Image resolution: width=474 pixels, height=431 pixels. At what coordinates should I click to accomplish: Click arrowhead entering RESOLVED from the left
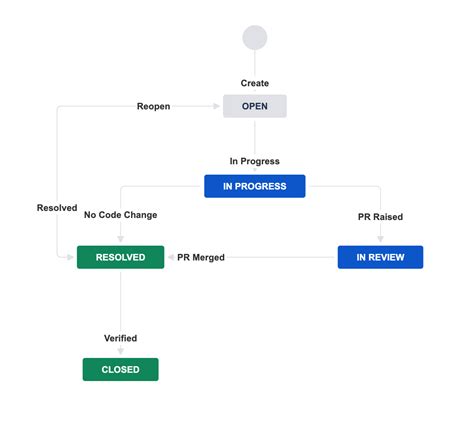(x=70, y=257)
